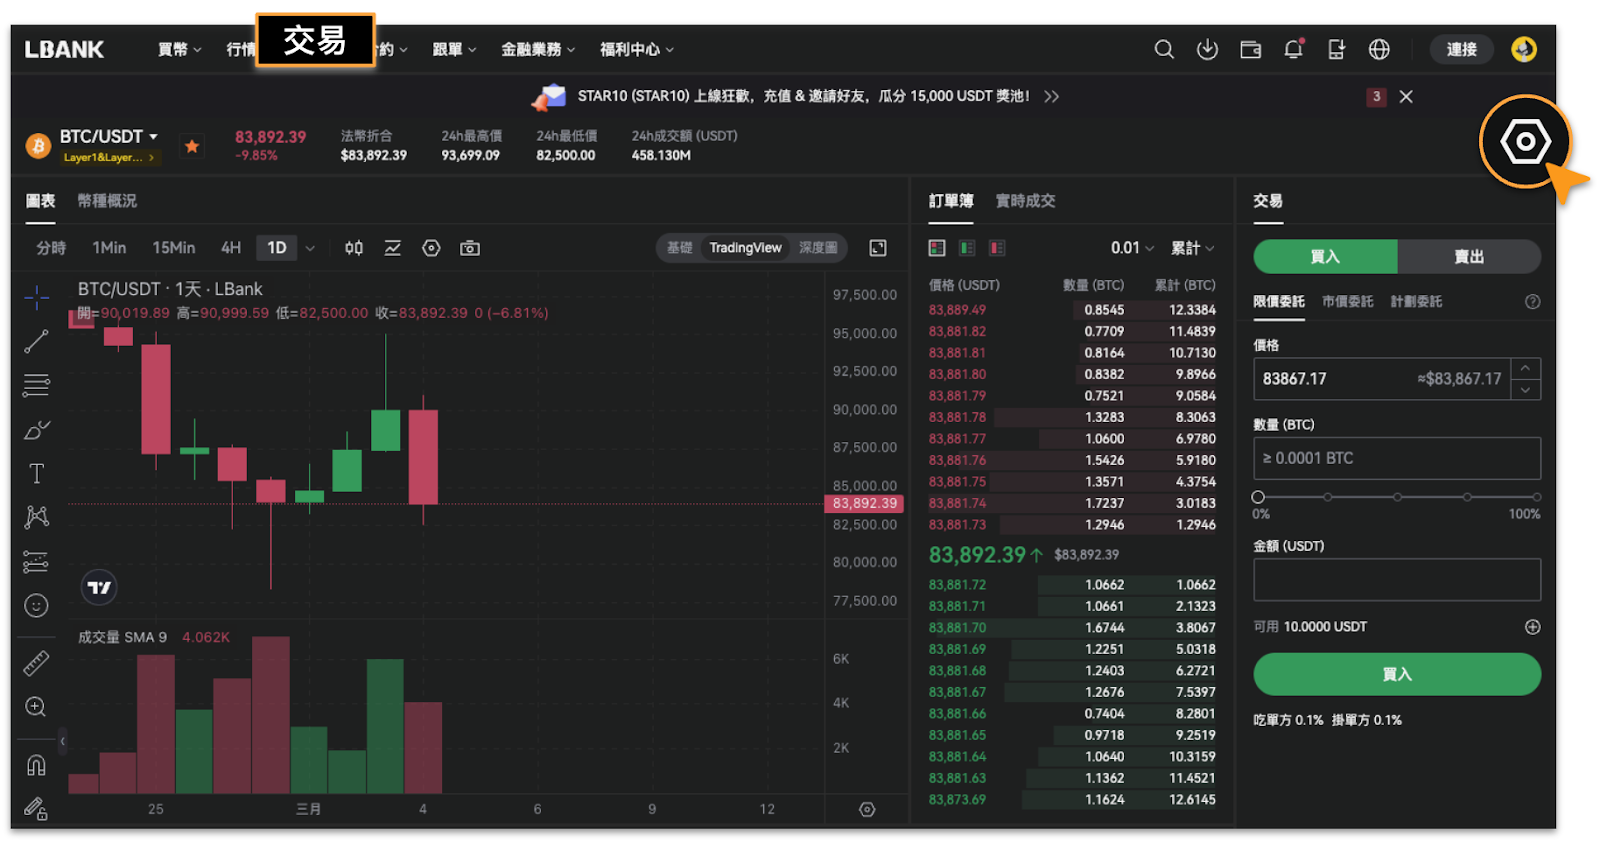Open the 累計 display dropdown
Image resolution: width=1600 pixels, height=843 pixels.
tap(1192, 248)
